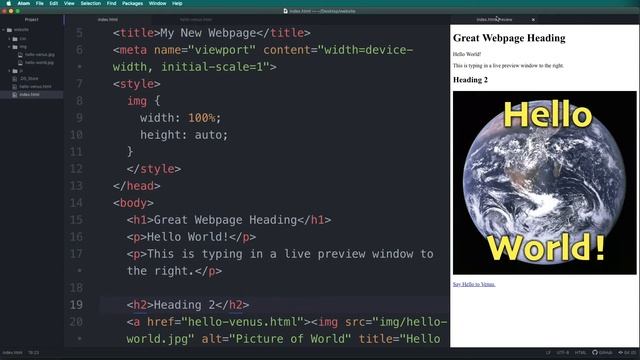Collapse the website root folder
The height and width of the screenshot is (360, 640).
(4, 30)
